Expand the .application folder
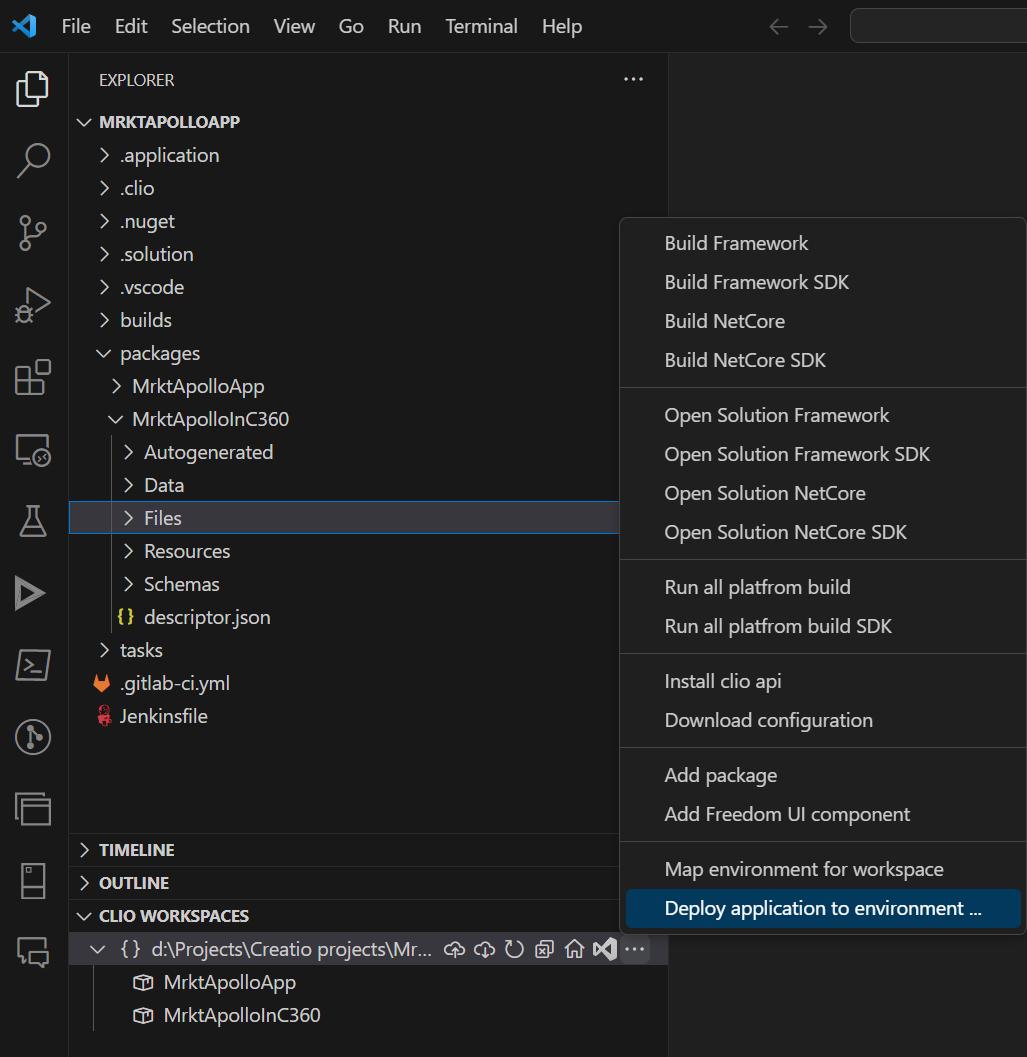Screen dimensions: 1027x1057 (105, 155)
